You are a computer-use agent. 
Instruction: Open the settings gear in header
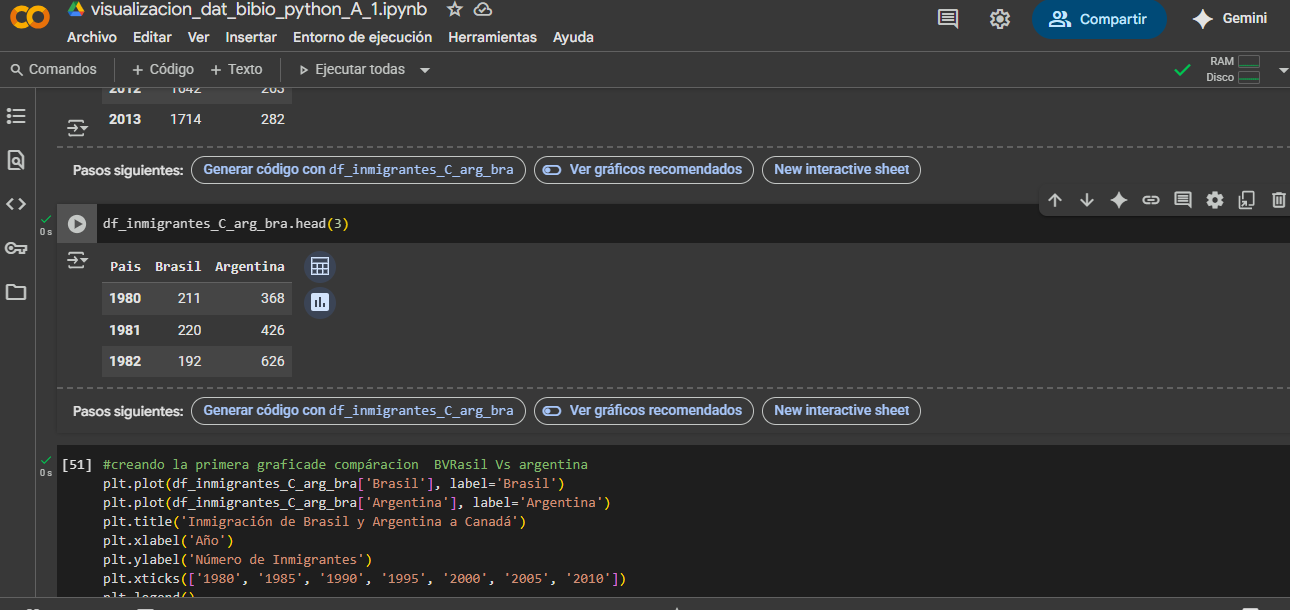(x=999, y=19)
